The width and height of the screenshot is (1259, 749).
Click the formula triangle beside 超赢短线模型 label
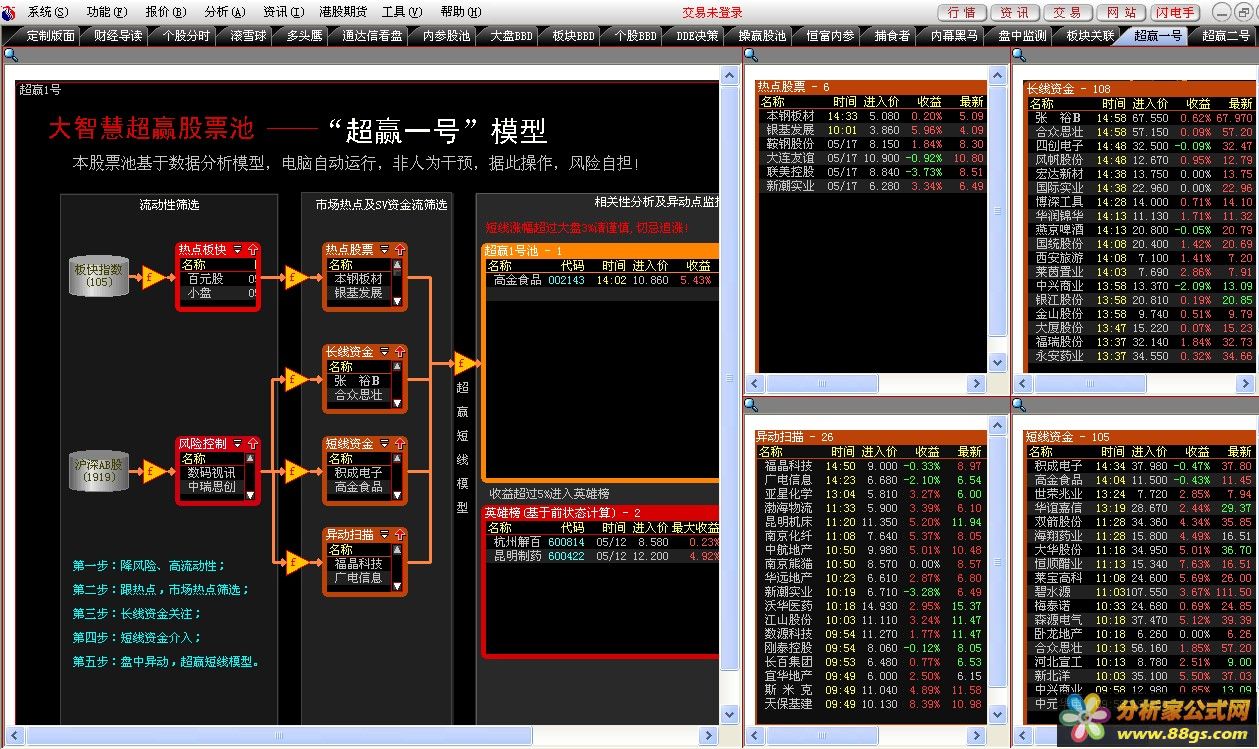[465, 363]
